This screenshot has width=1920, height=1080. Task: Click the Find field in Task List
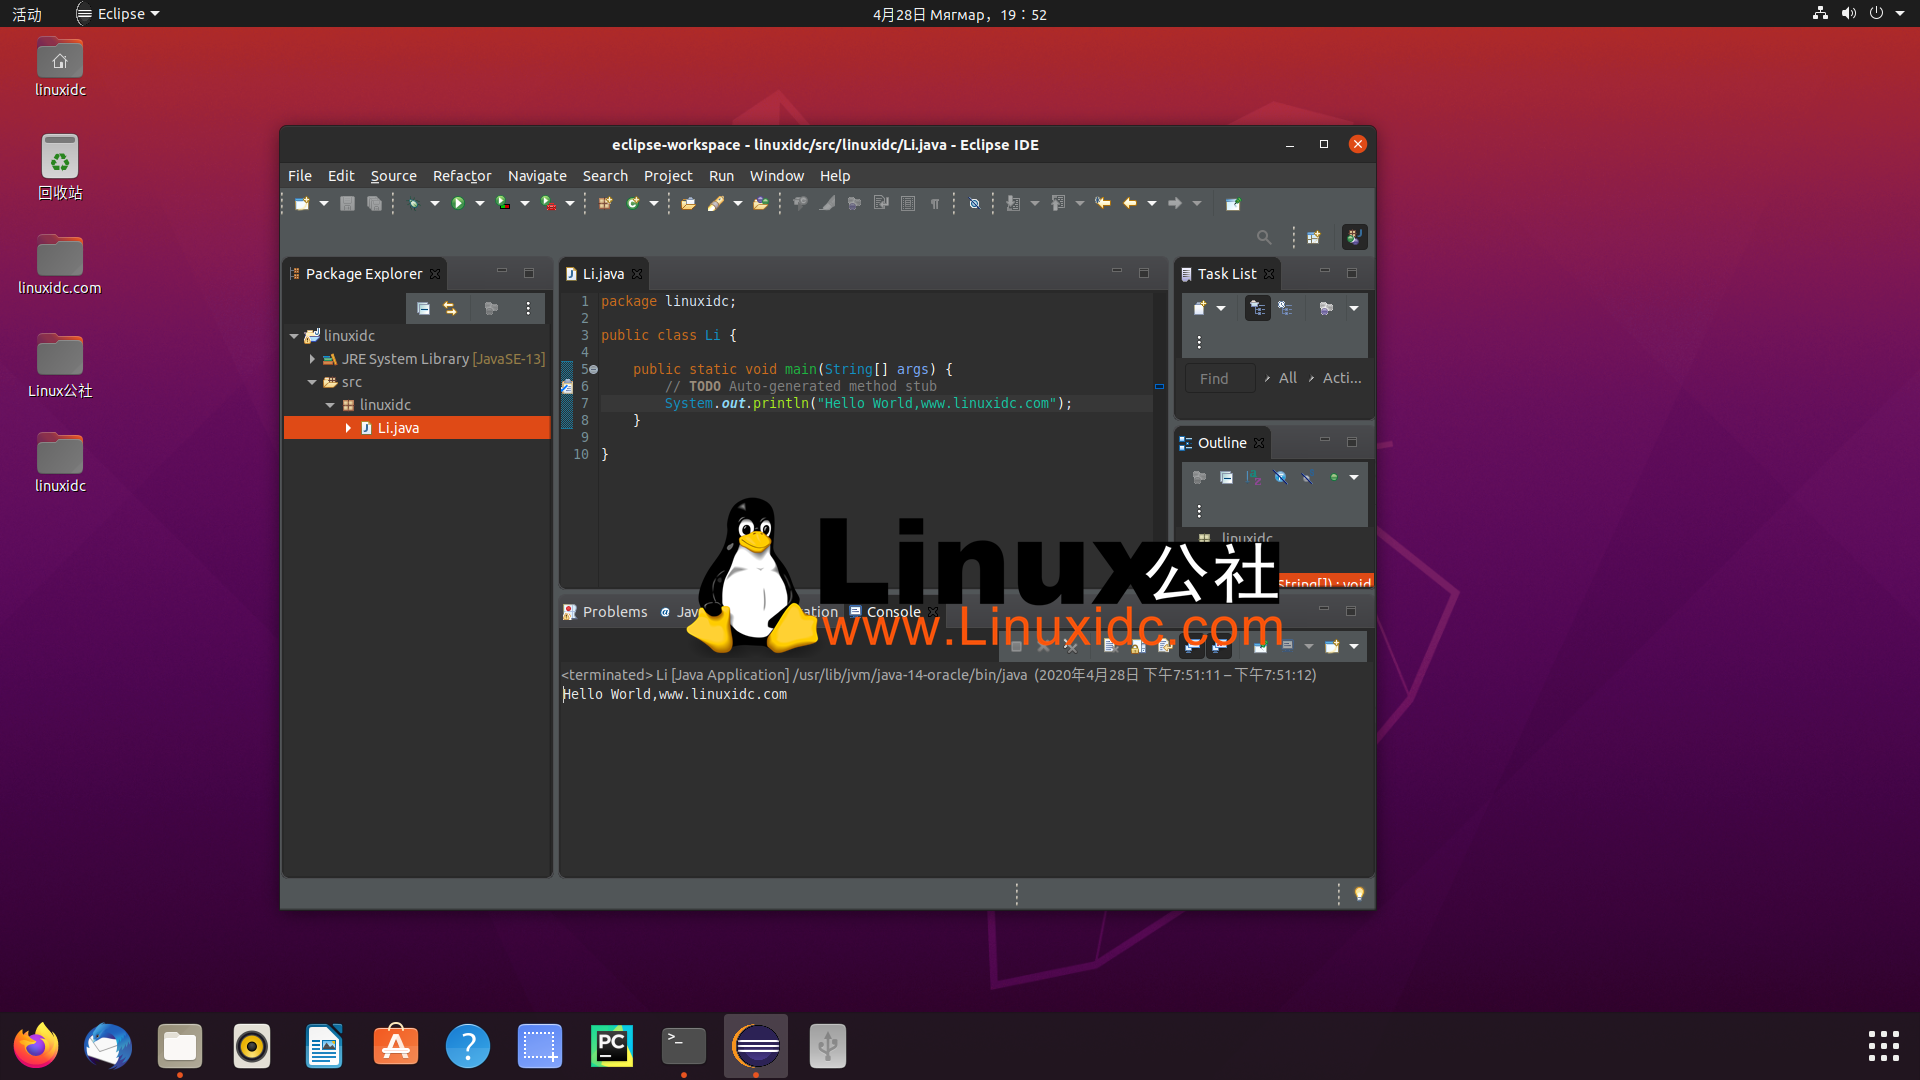1220,378
